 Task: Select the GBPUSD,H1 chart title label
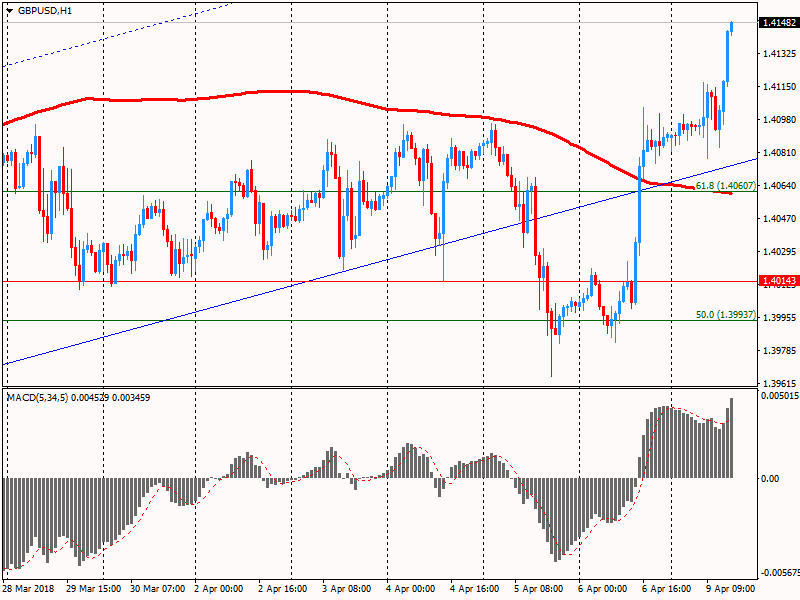45,10
